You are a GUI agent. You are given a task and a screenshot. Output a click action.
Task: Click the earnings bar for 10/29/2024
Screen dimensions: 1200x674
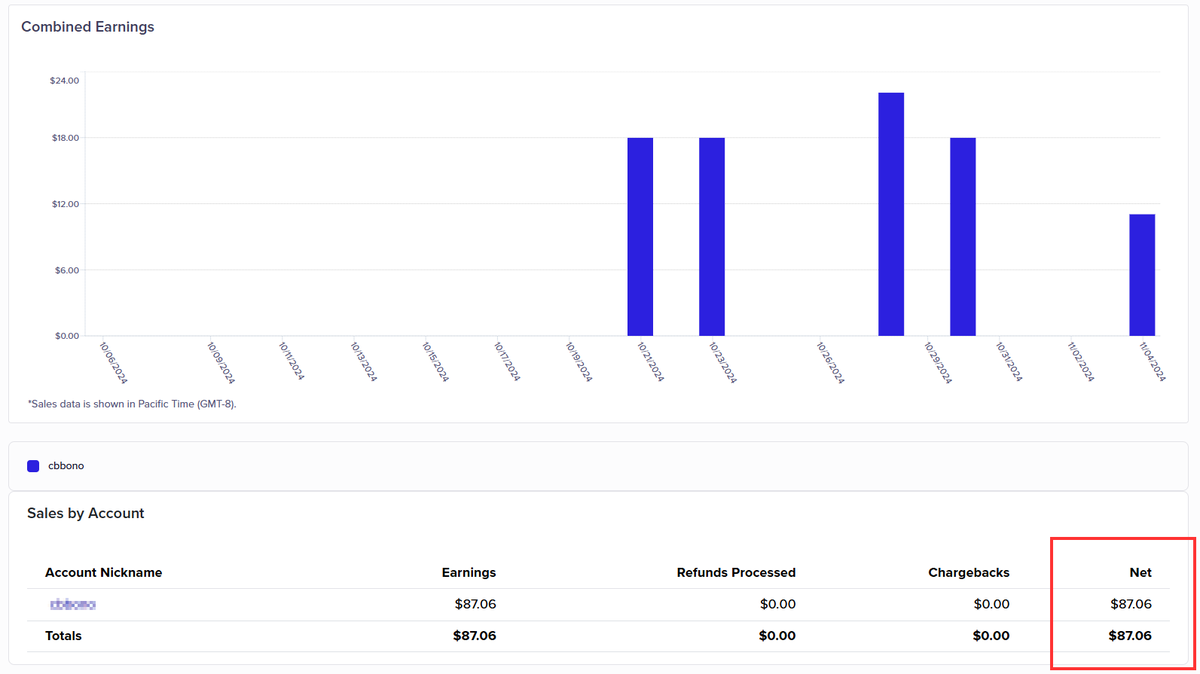962,235
